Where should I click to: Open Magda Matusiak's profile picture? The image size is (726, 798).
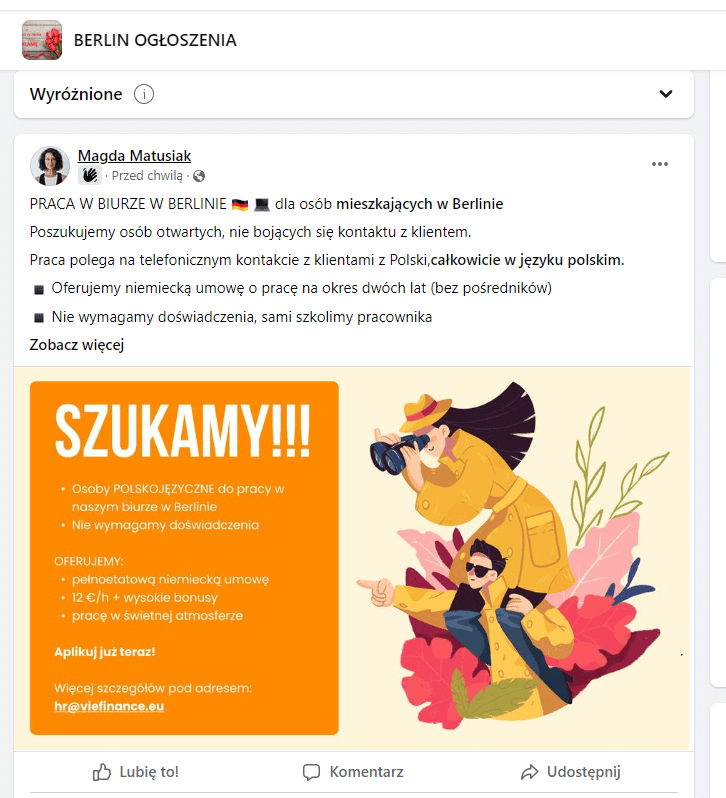point(50,165)
